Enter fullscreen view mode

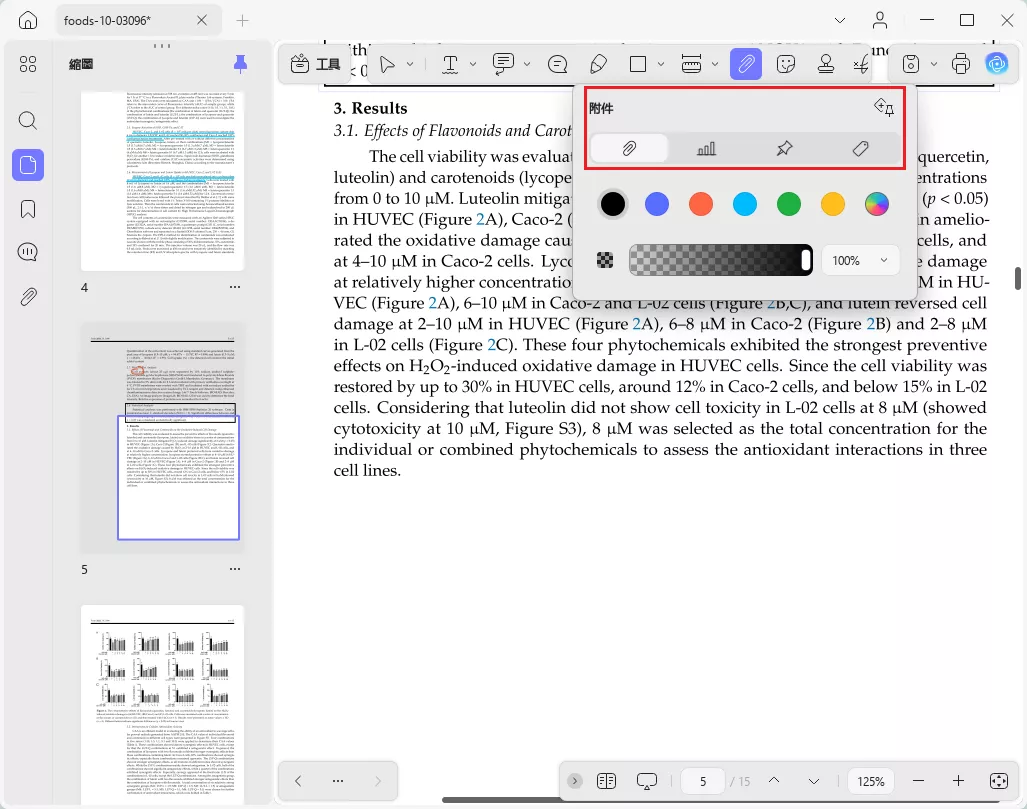(999, 781)
